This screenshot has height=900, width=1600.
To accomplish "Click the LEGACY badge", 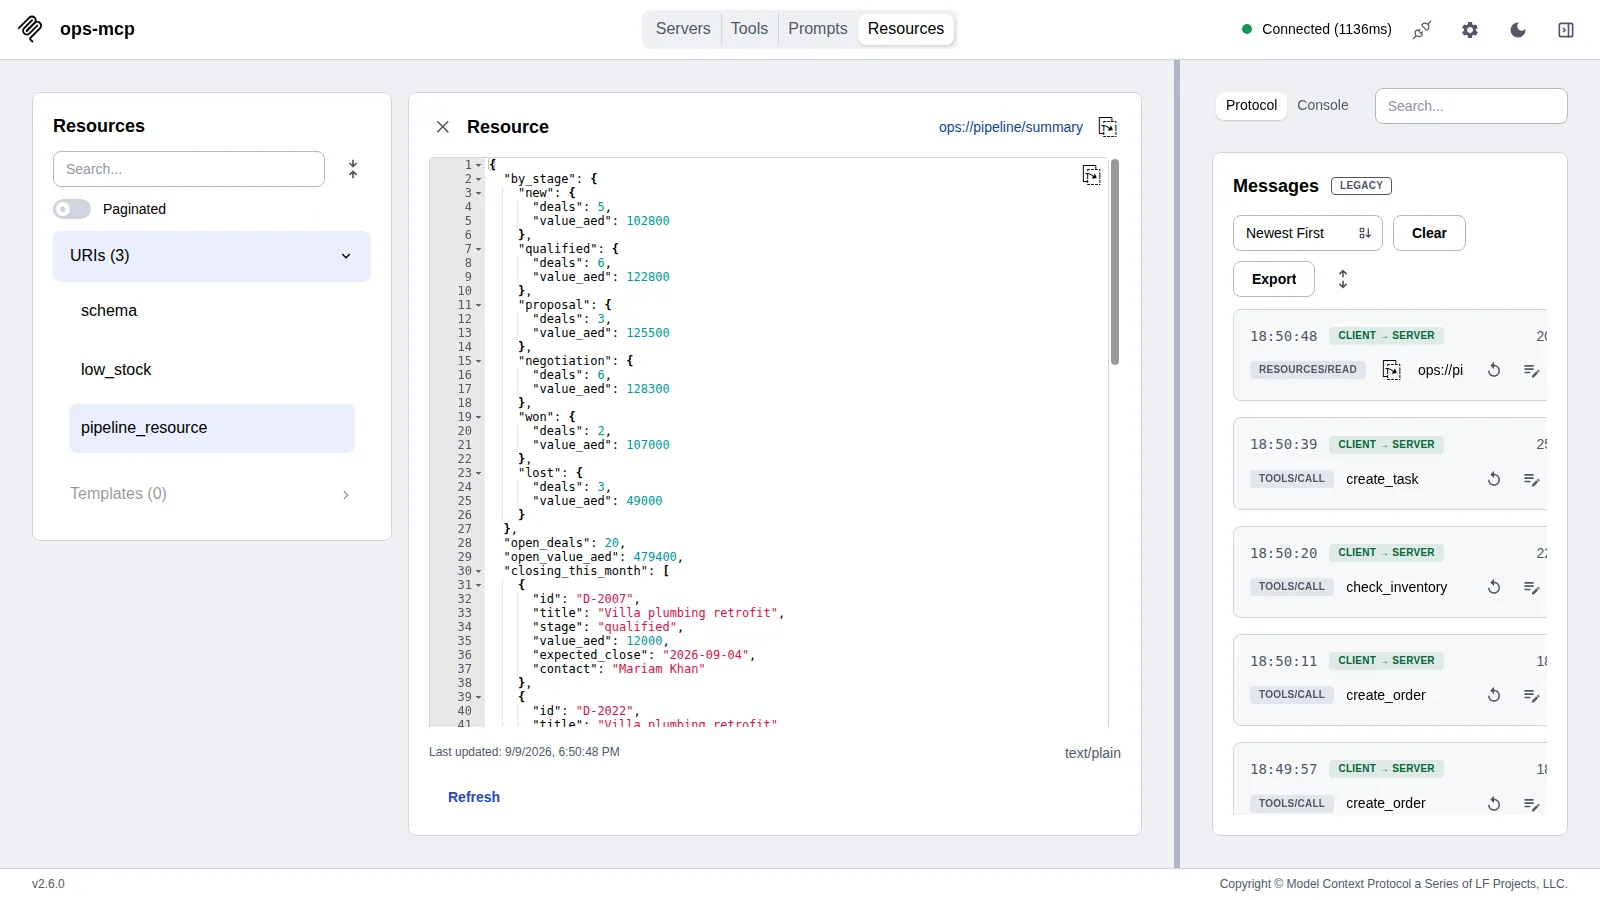I will tap(1361, 186).
